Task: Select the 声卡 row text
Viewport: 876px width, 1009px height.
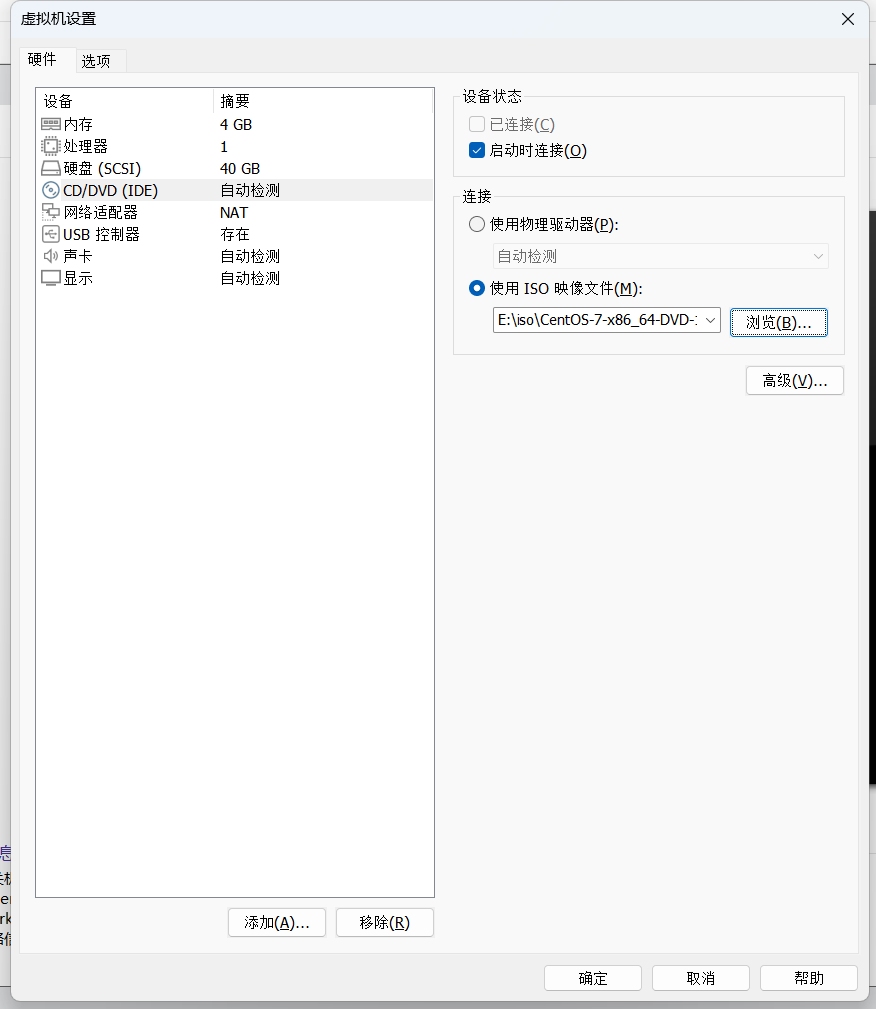Action: [x=78, y=256]
